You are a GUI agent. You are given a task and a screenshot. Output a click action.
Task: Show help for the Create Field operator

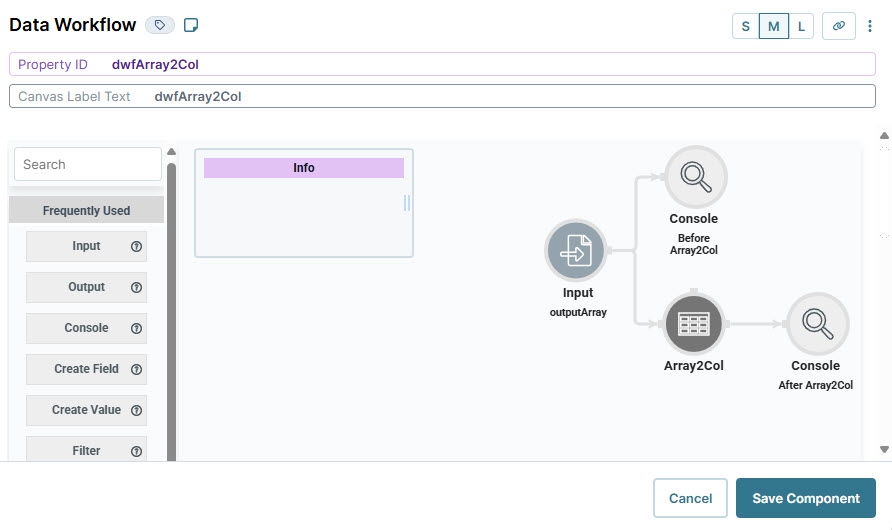137,369
